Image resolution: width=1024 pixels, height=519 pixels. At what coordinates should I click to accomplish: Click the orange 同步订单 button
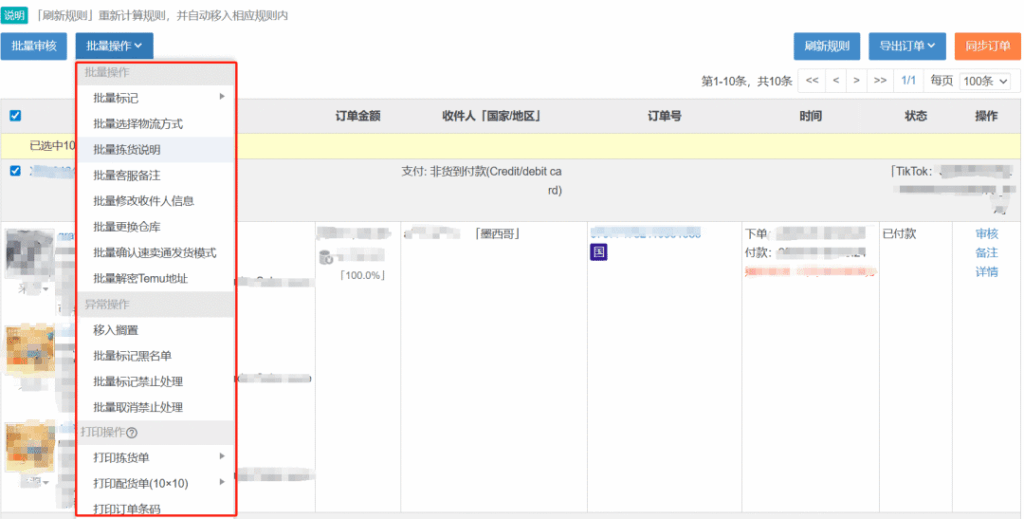coord(986,45)
